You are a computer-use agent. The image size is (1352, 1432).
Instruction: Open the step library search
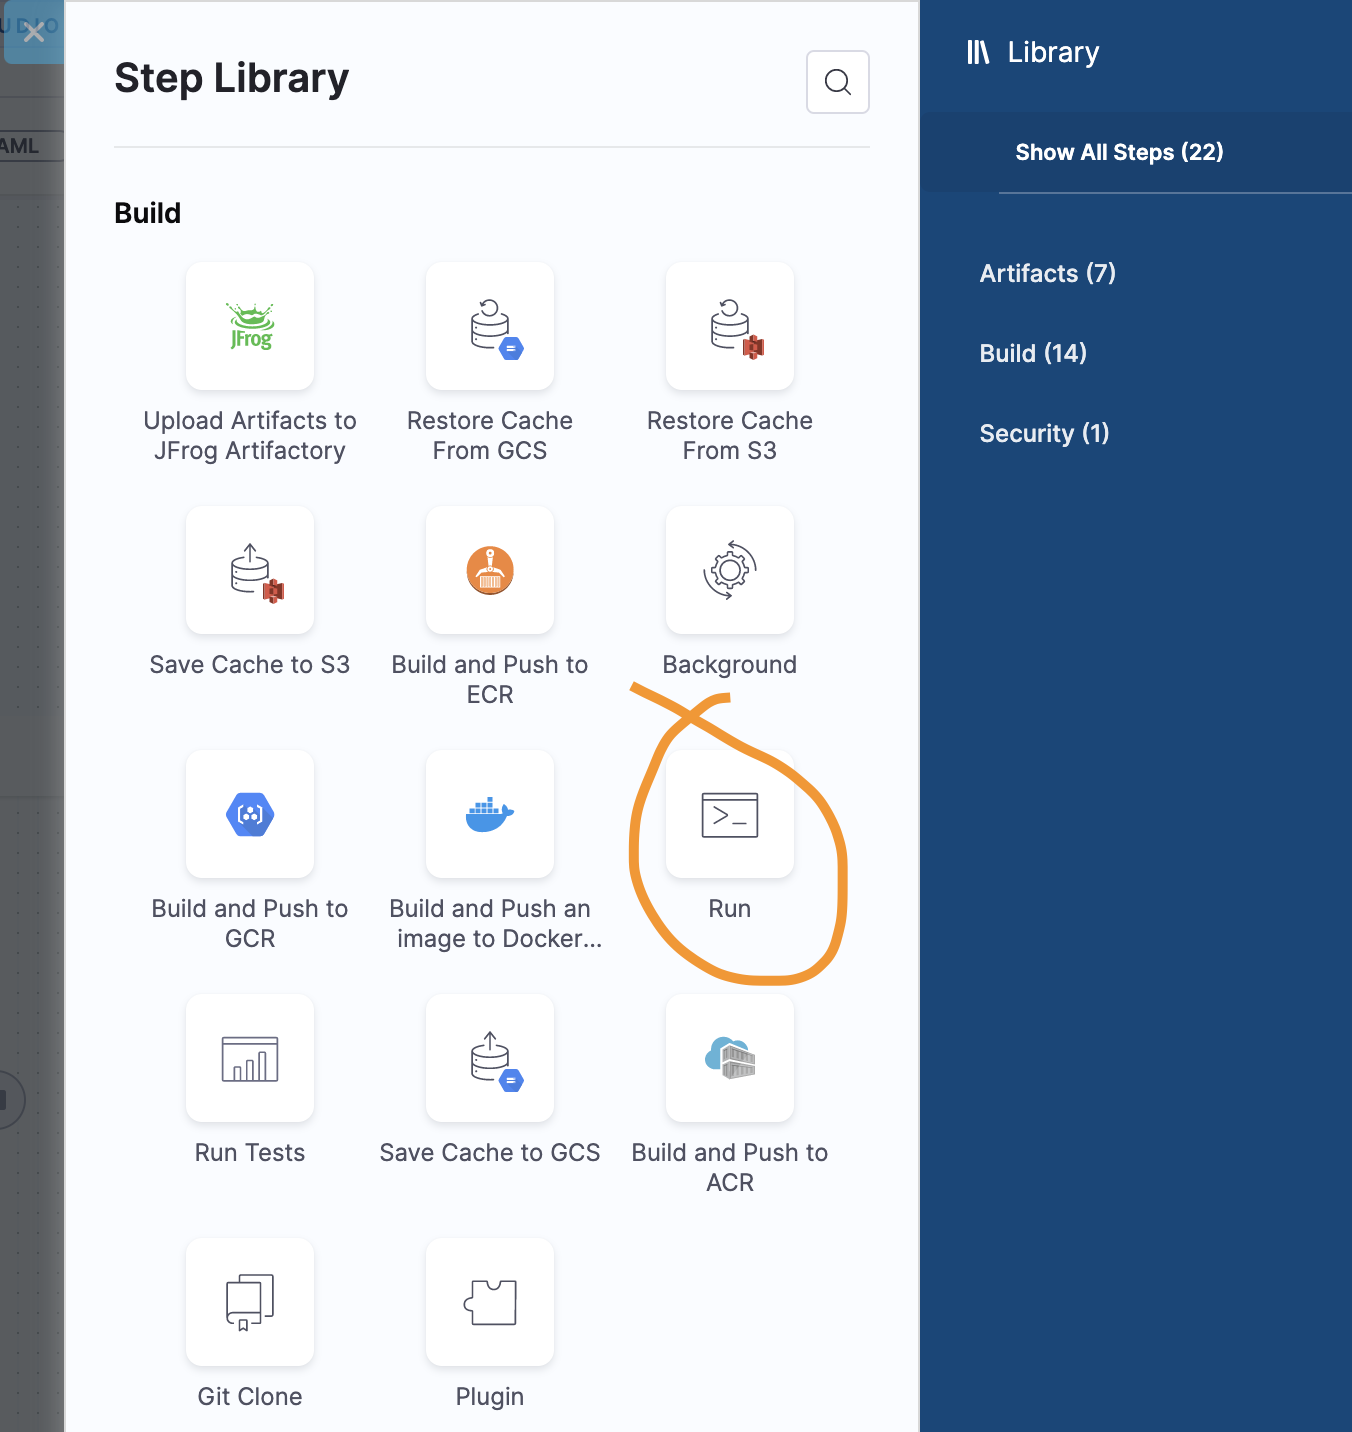click(838, 82)
